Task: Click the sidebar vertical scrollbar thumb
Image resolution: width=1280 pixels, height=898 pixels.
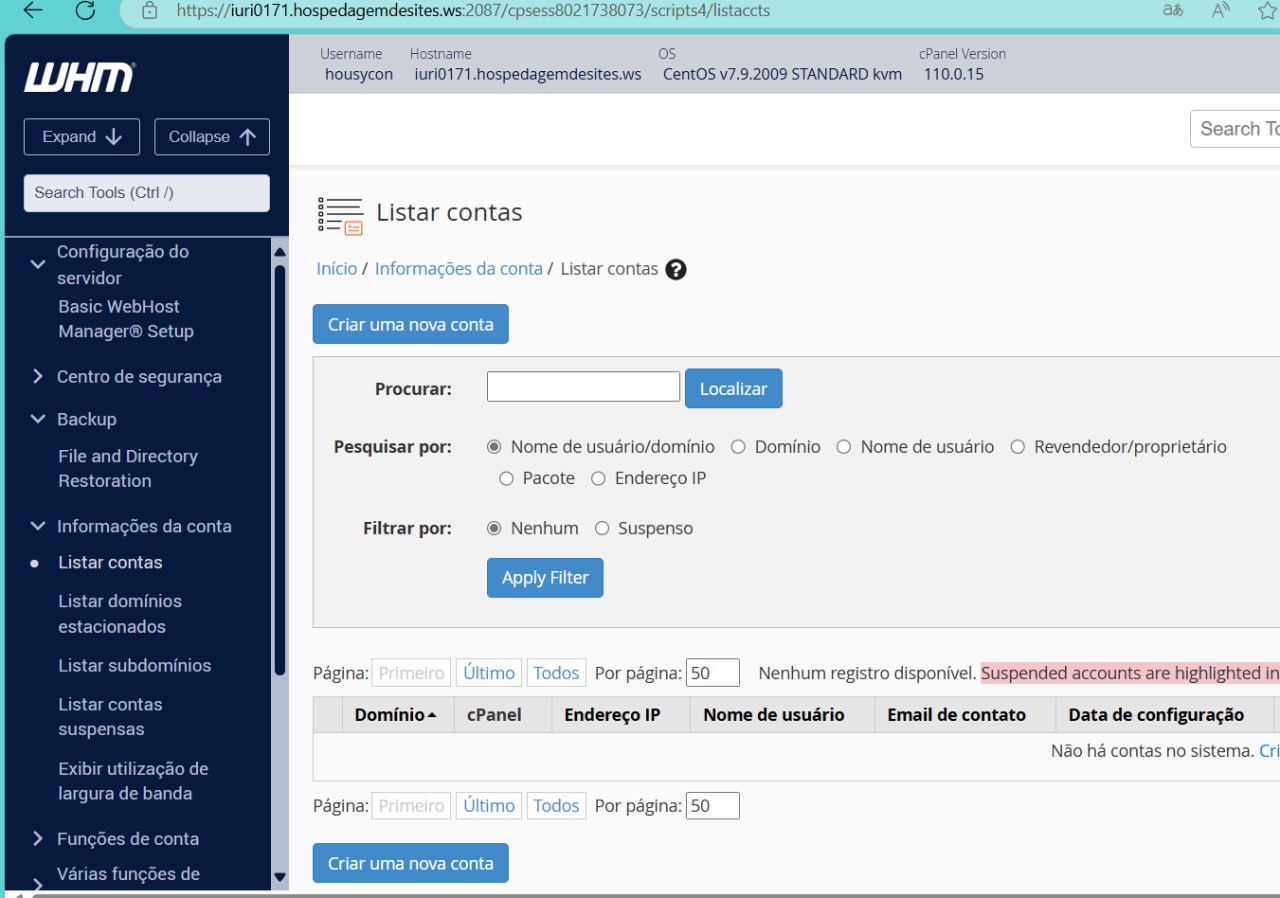Action: (280, 470)
